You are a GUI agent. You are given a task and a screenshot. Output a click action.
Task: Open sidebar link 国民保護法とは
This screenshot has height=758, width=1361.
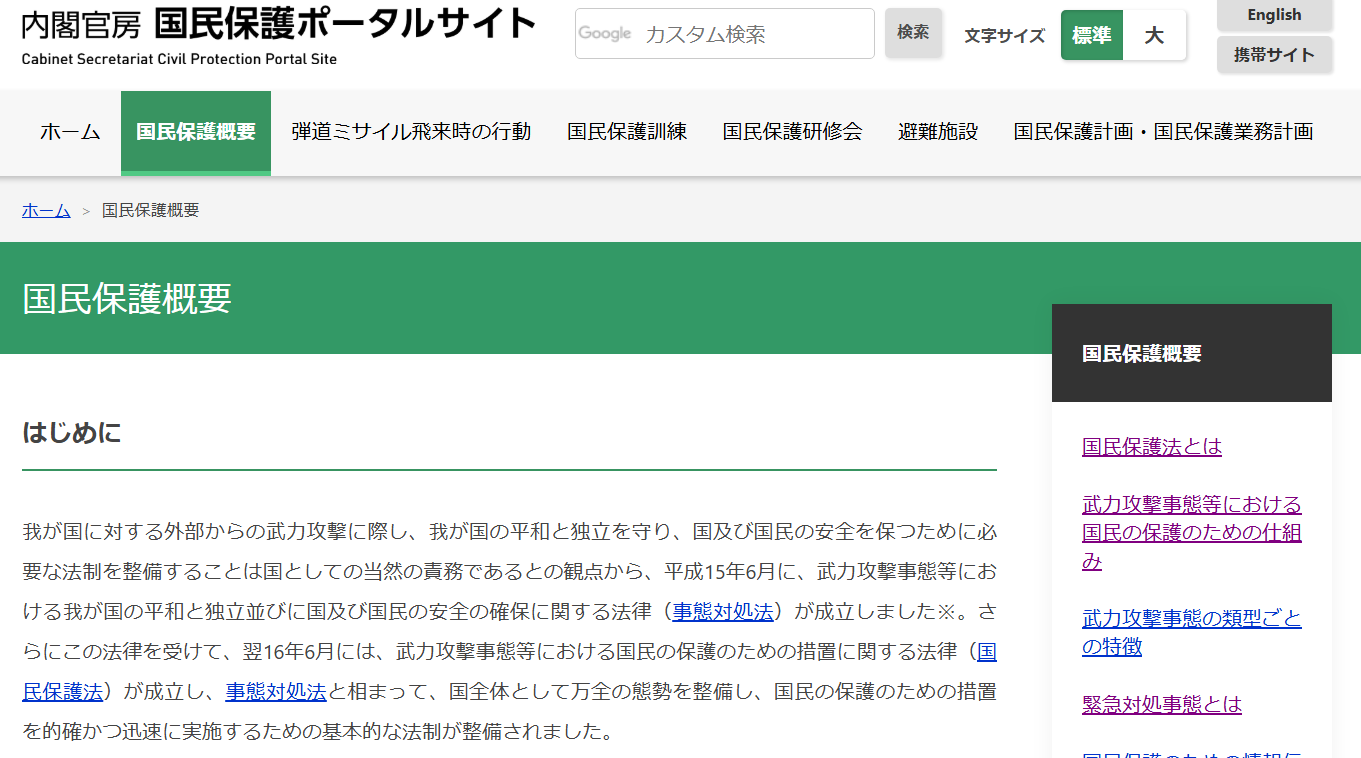click(x=1151, y=447)
